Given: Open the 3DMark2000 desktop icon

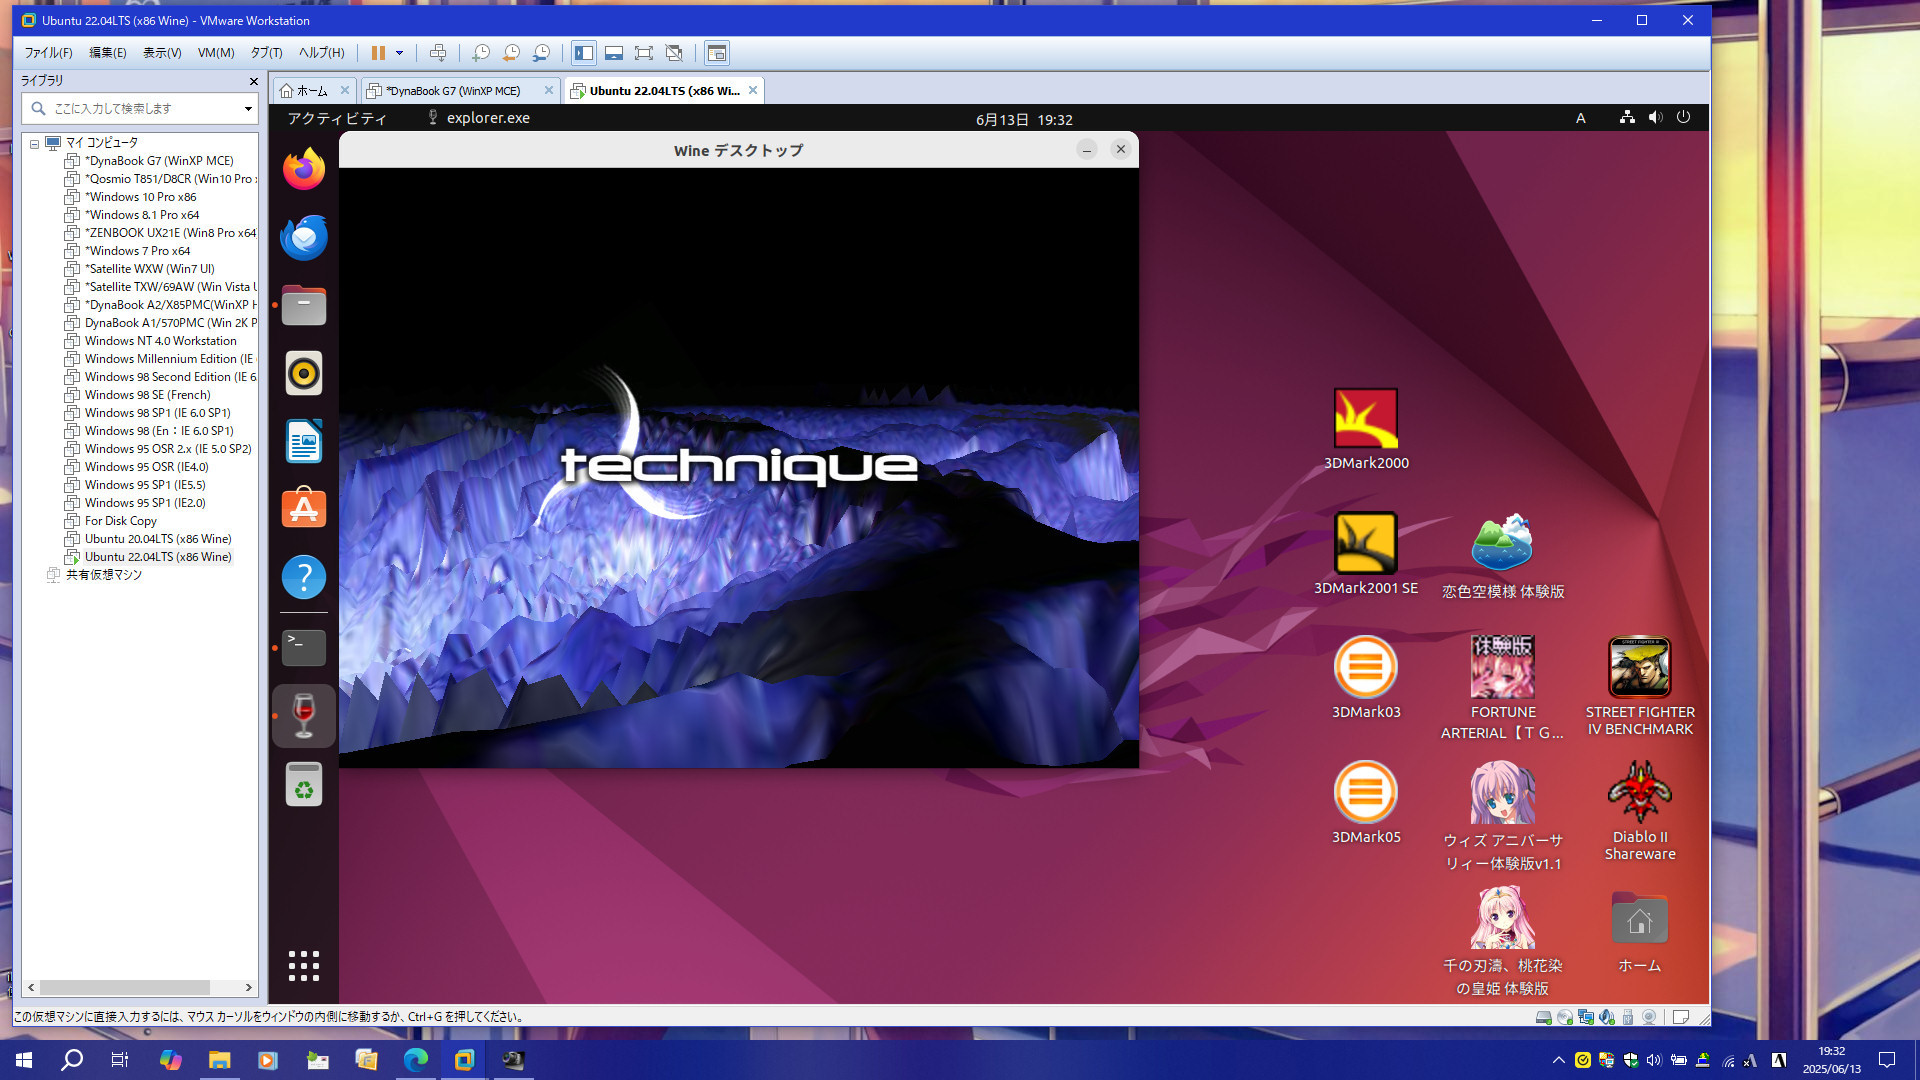Looking at the screenshot, I should click(1366, 430).
